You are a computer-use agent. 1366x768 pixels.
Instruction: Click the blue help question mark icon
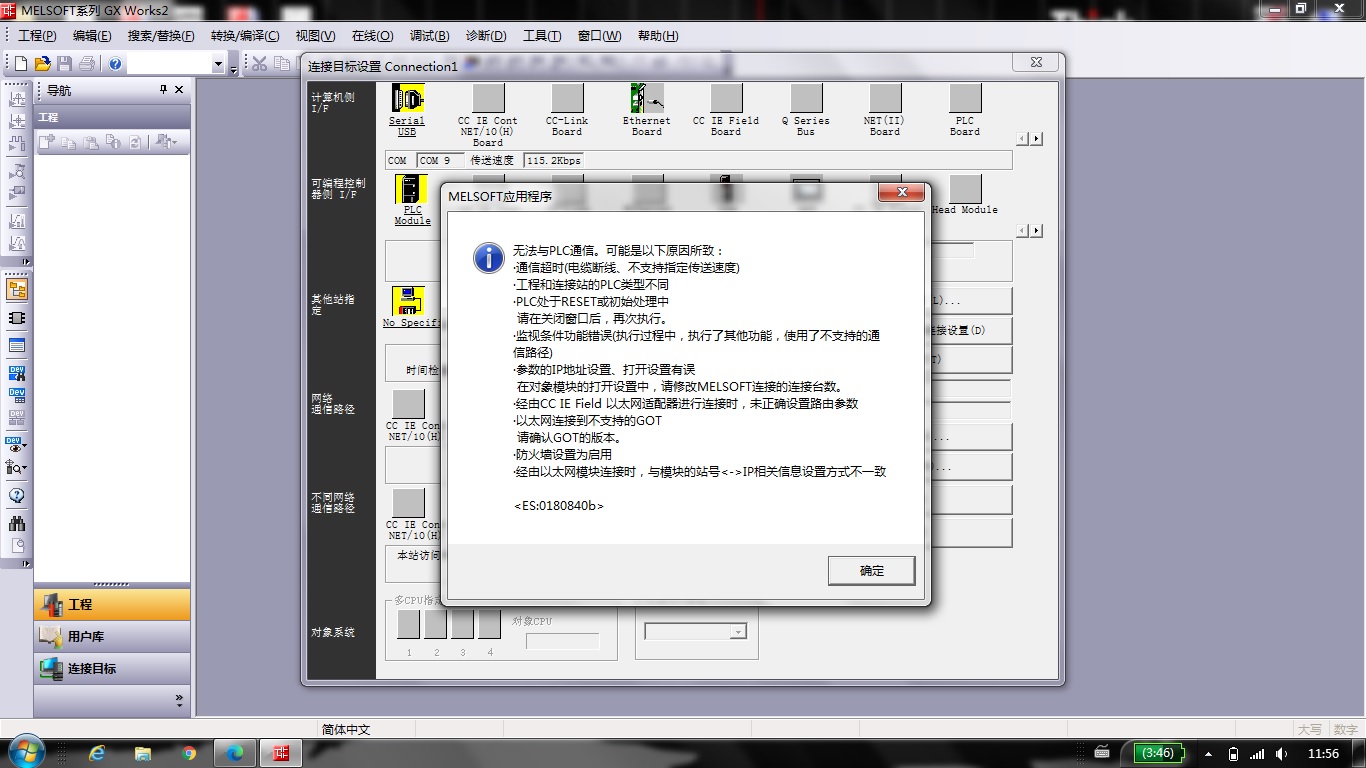click(115, 64)
